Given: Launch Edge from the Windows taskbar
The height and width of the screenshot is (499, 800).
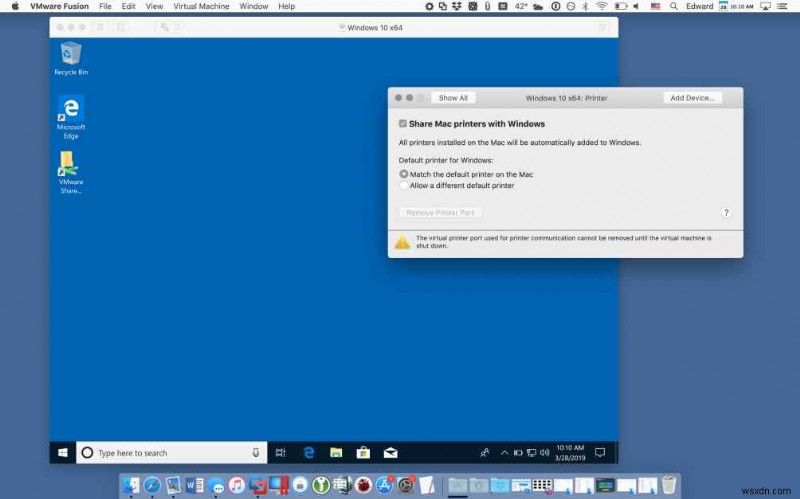Looking at the screenshot, I should (x=309, y=453).
